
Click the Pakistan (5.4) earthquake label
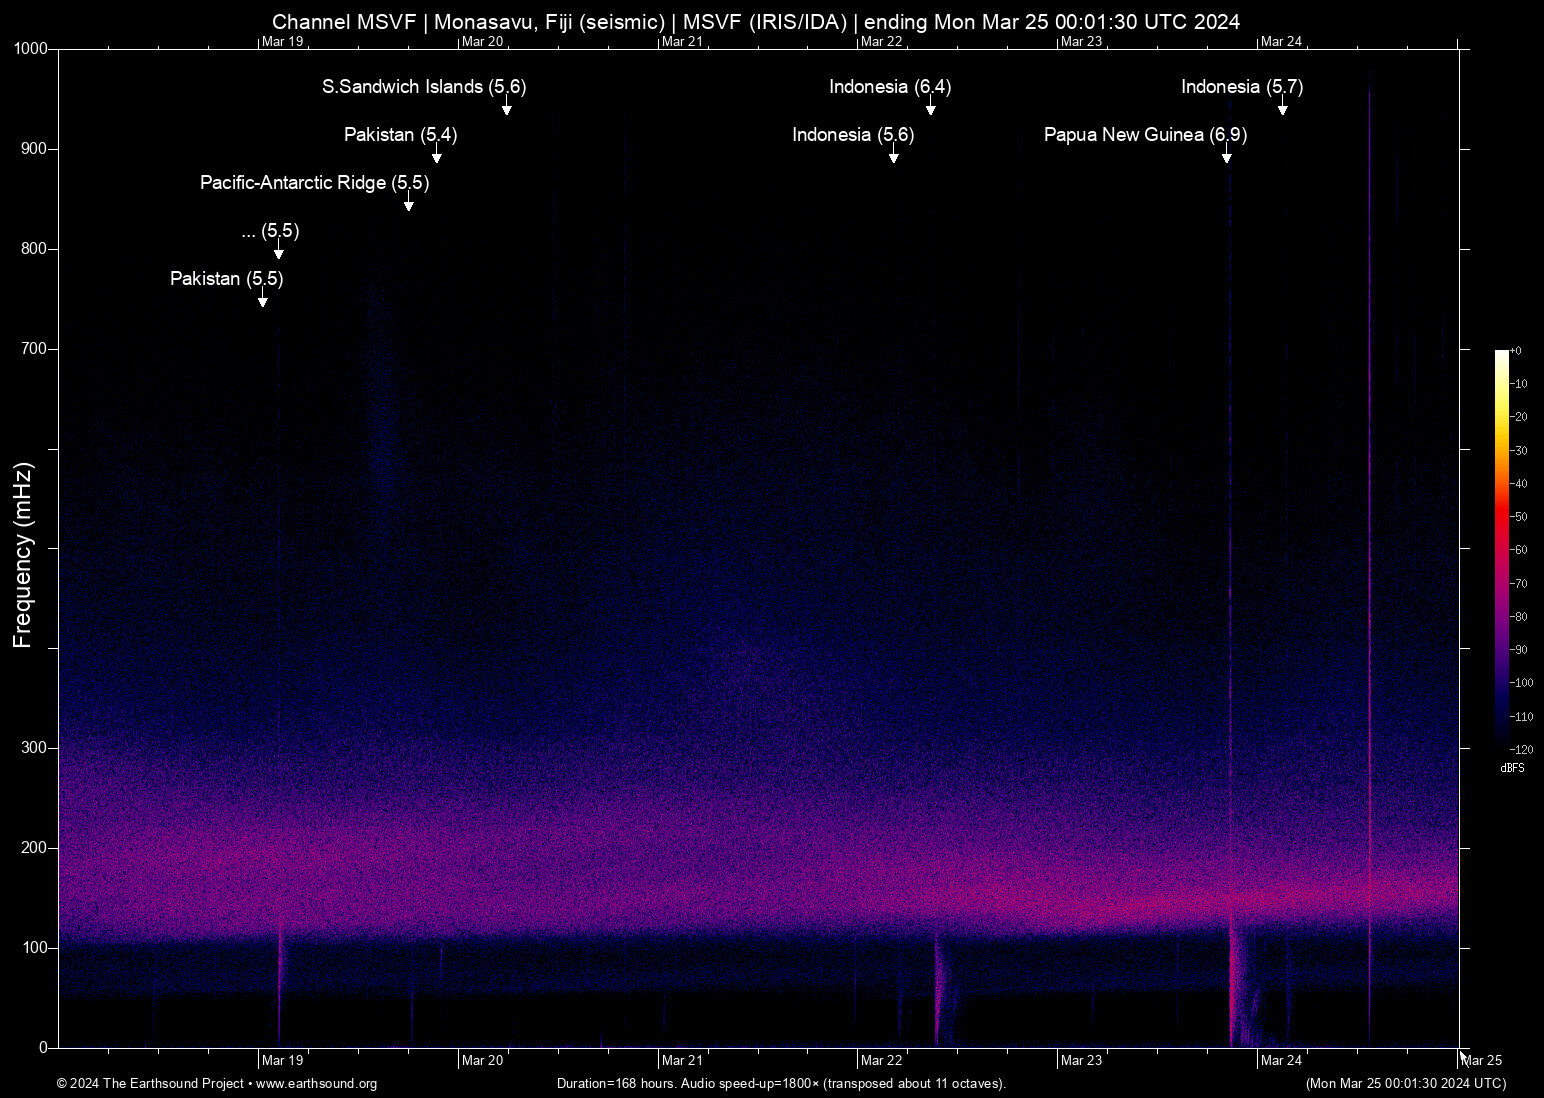(401, 135)
